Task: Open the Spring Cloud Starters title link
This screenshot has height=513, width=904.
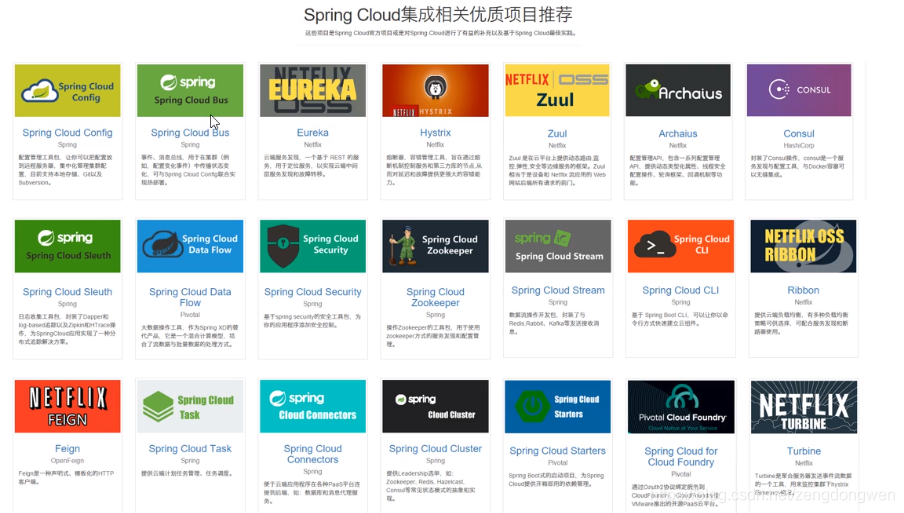Action: [558, 451]
